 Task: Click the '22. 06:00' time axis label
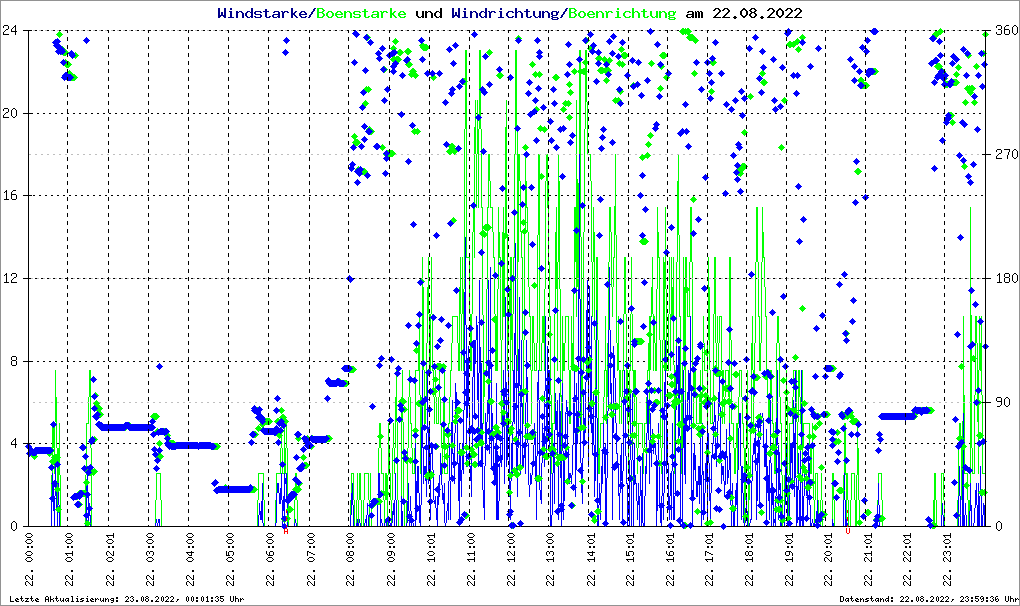(x=269, y=559)
